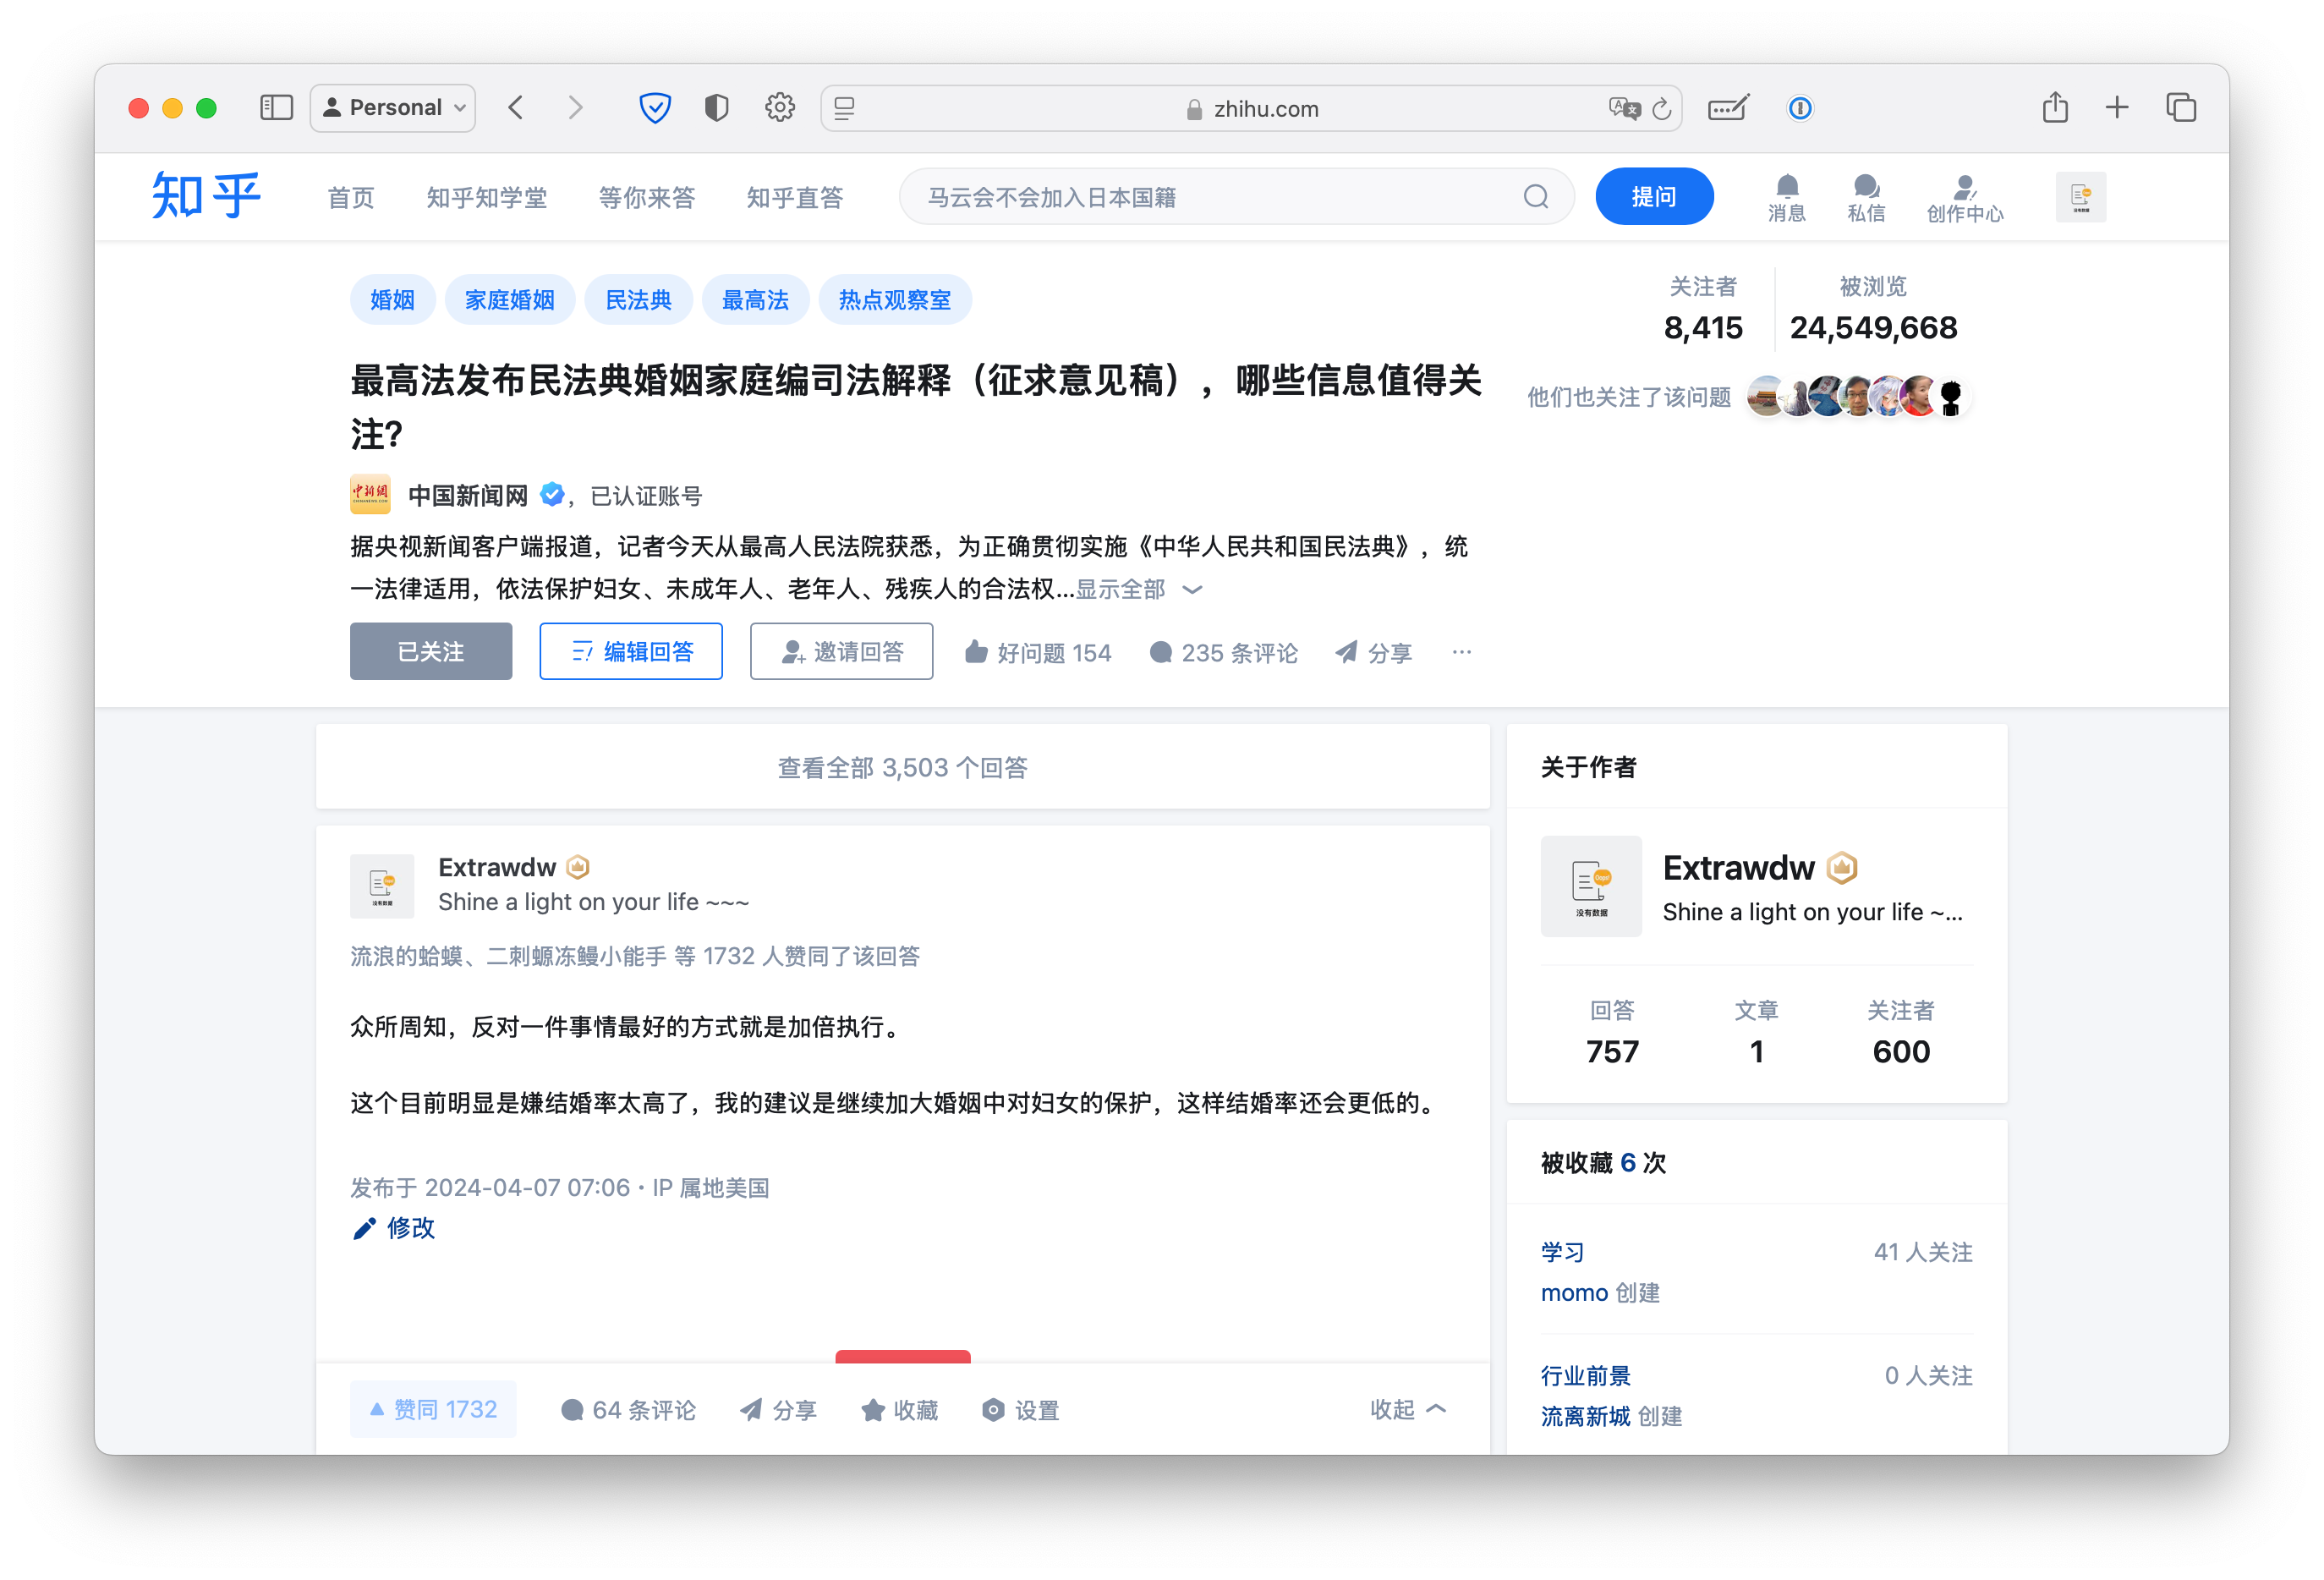
Task: Click the 好问题 154 thumbs-up icon
Action: pyautogui.click(x=976, y=652)
